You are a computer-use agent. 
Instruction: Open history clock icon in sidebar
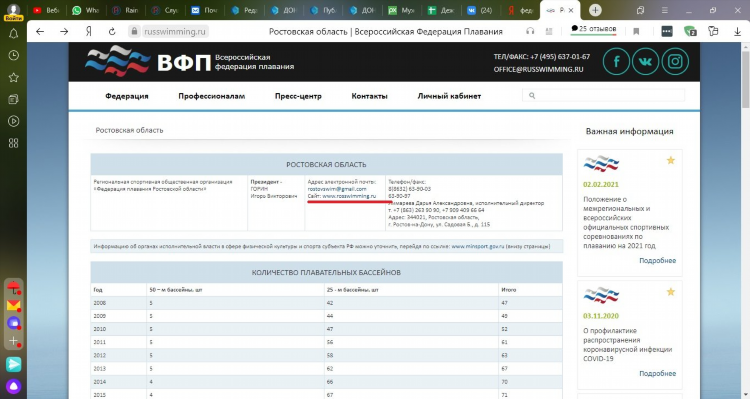(x=13, y=55)
